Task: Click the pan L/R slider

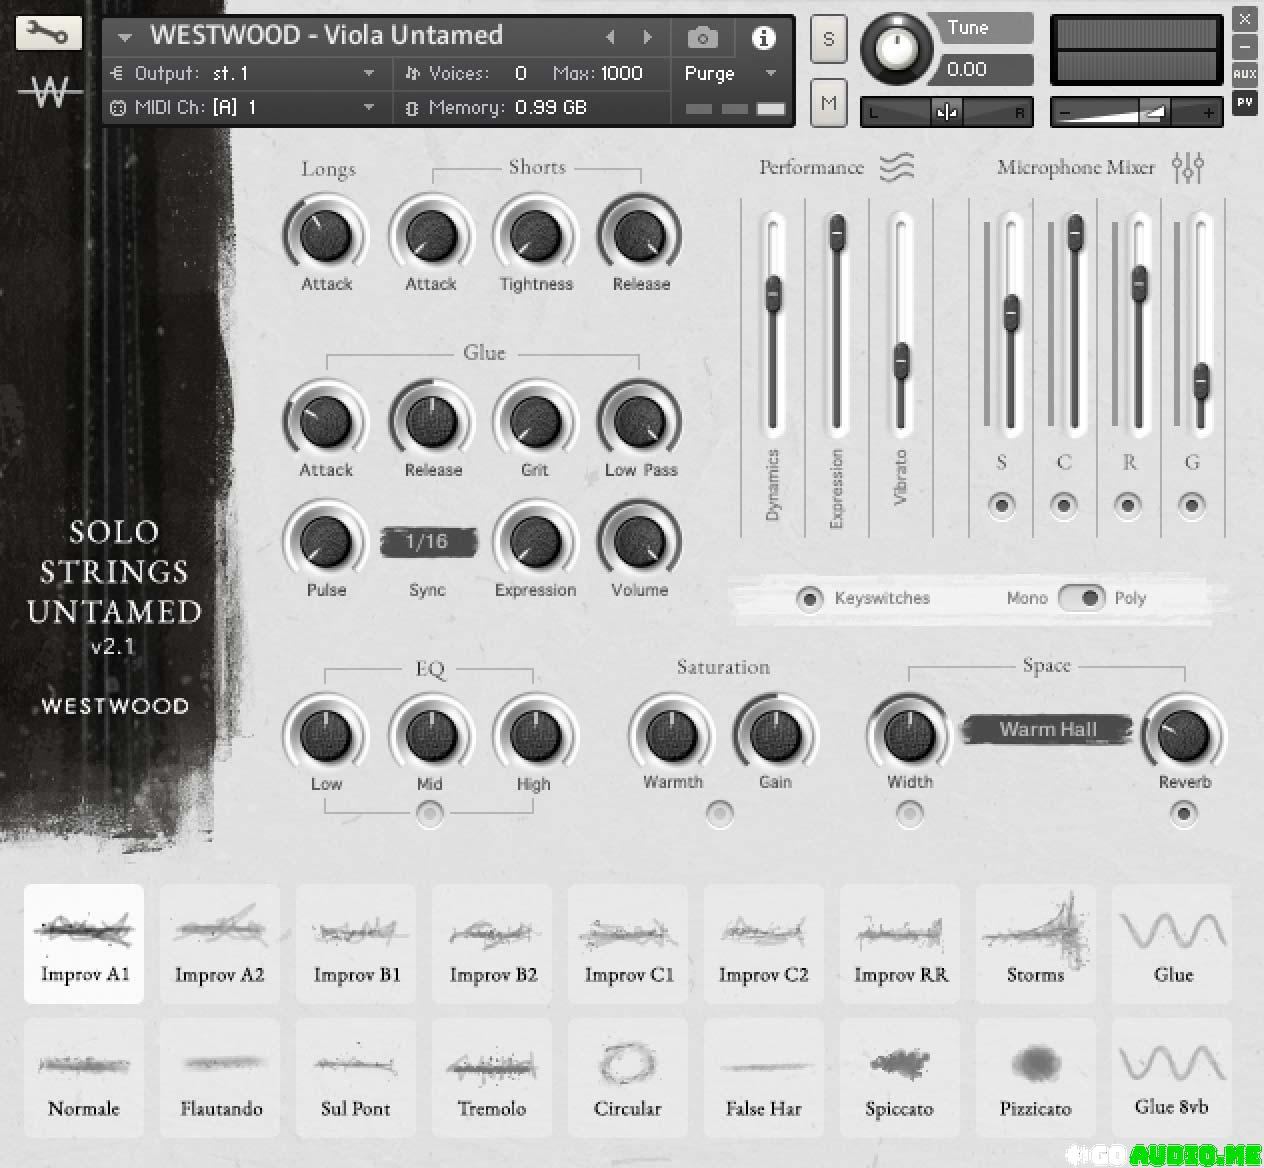Action: (x=946, y=112)
